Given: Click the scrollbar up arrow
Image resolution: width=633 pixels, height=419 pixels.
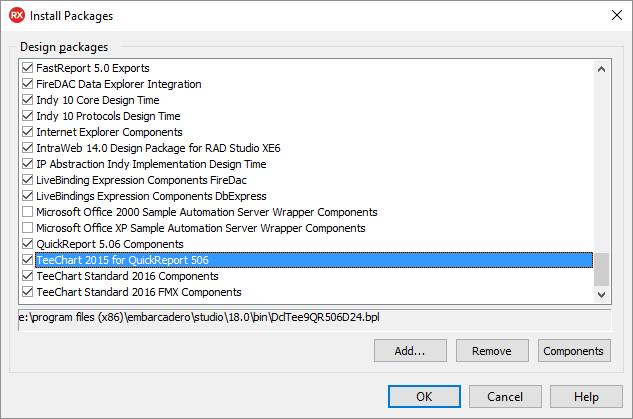Looking at the screenshot, I should (x=602, y=69).
